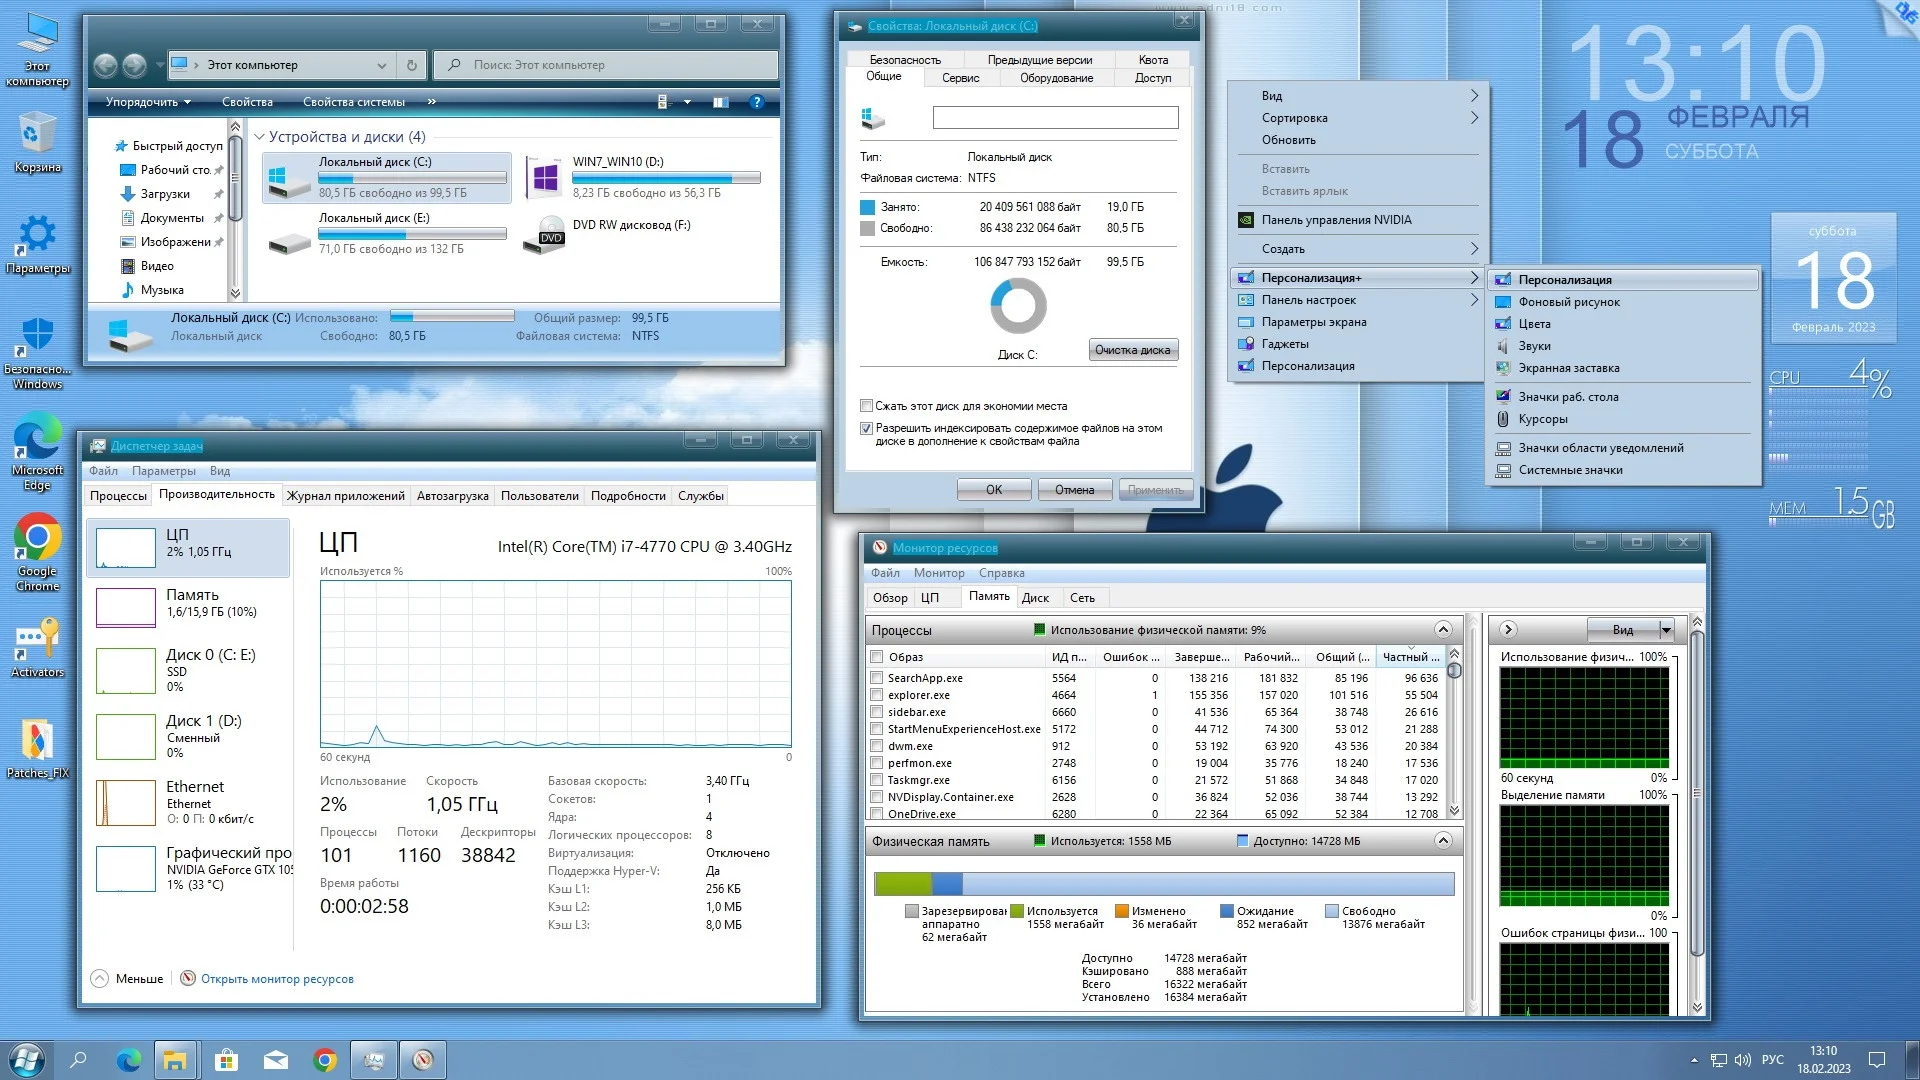Click the Очистка диска button

coord(1132,350)
